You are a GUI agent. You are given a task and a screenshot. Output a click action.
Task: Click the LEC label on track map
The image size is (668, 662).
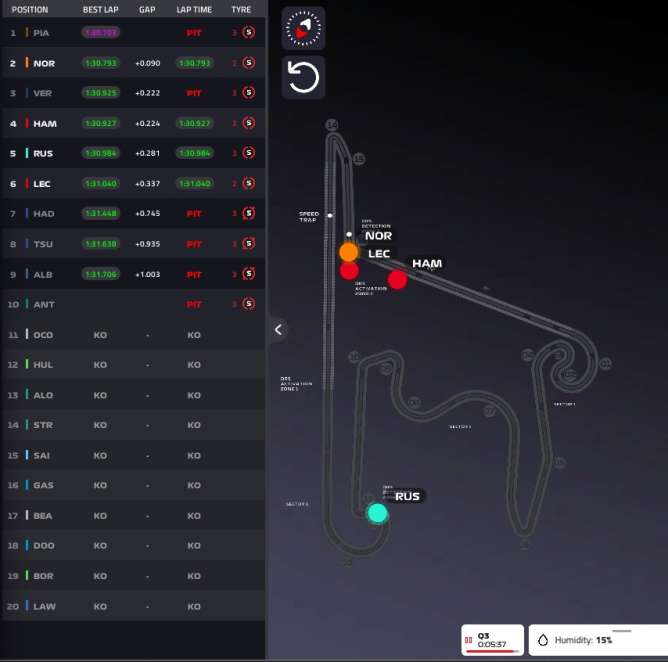point(379,254)
